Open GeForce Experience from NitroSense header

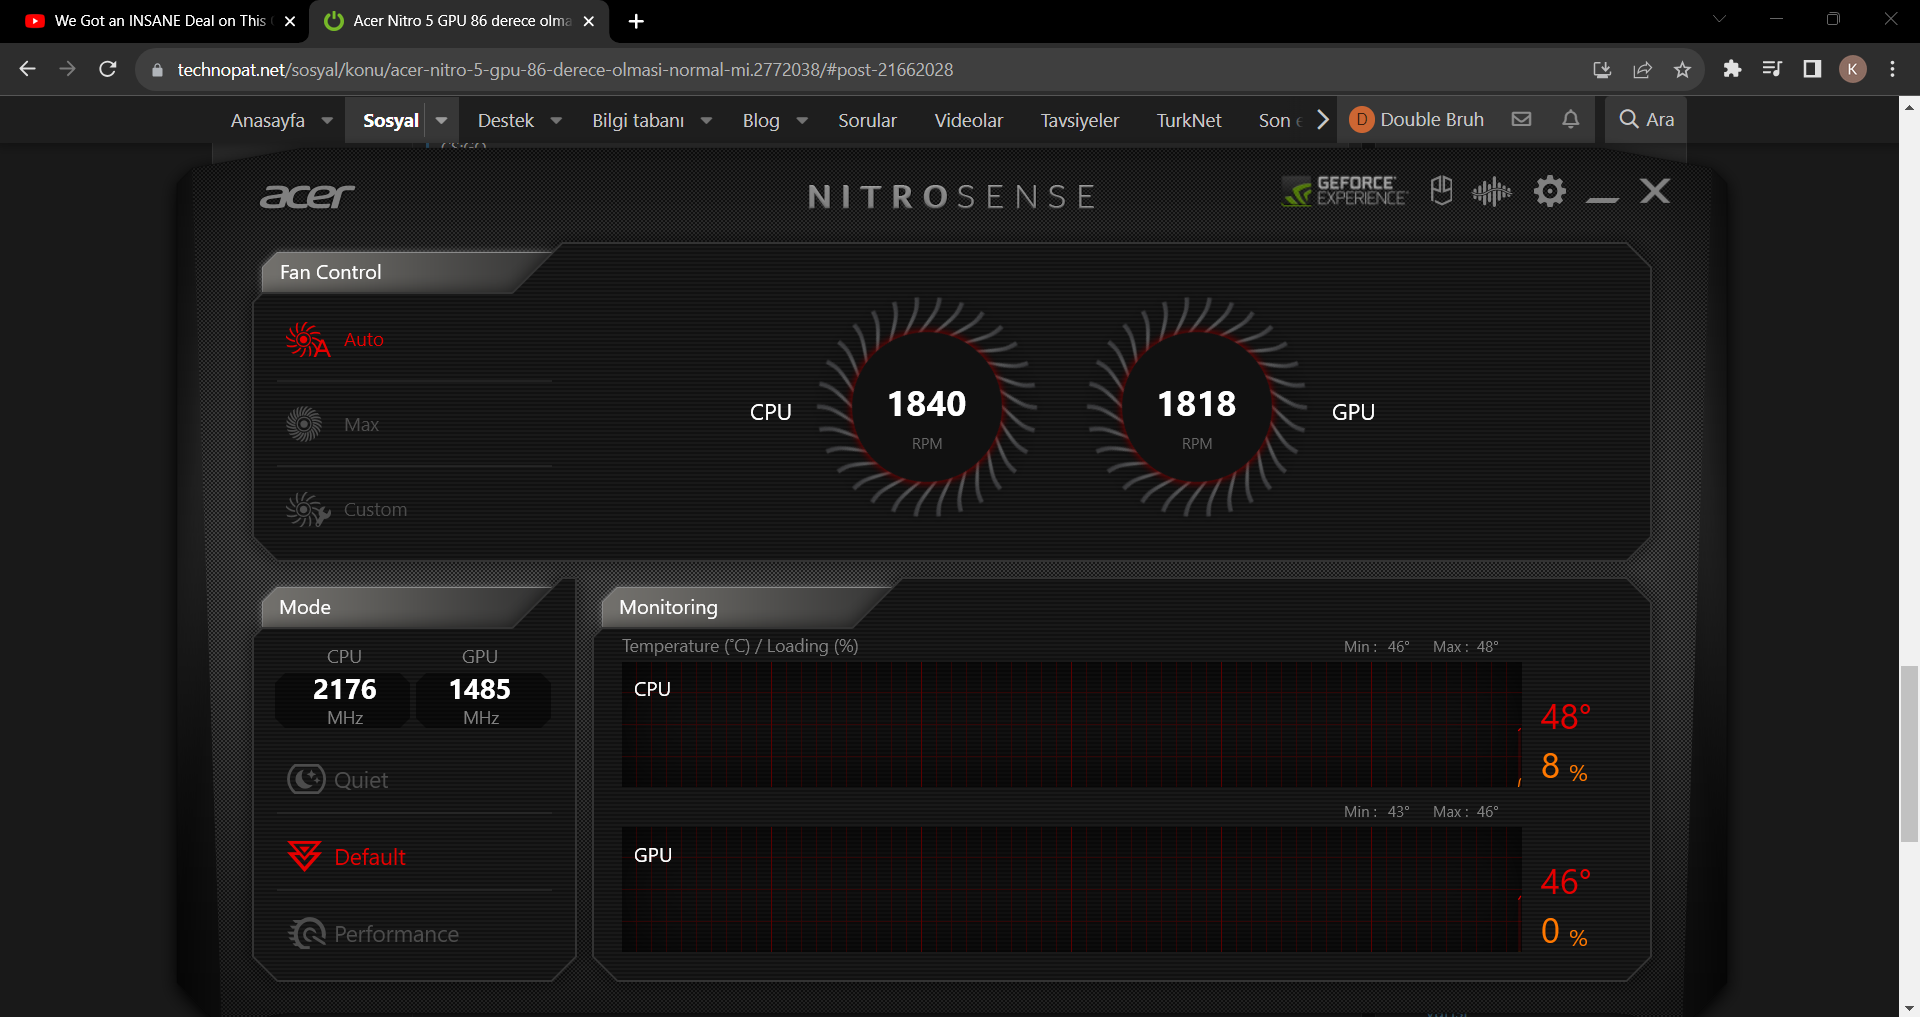coord(1344,191)
